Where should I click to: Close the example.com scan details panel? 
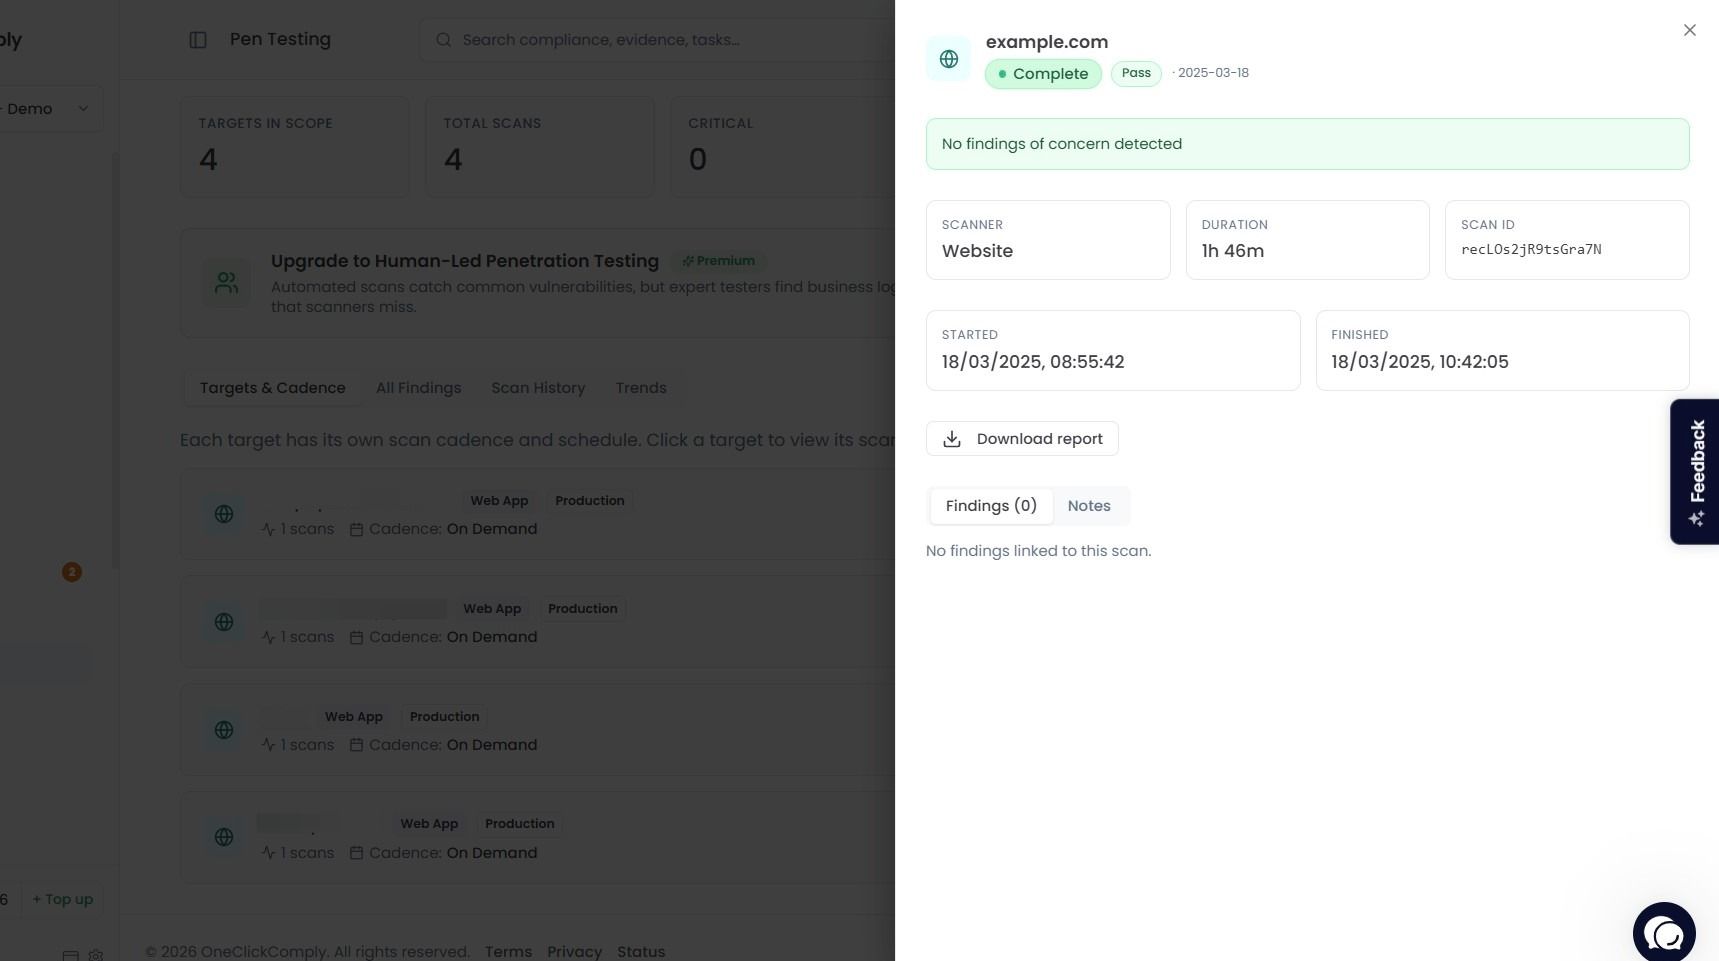coord(1689,30)
